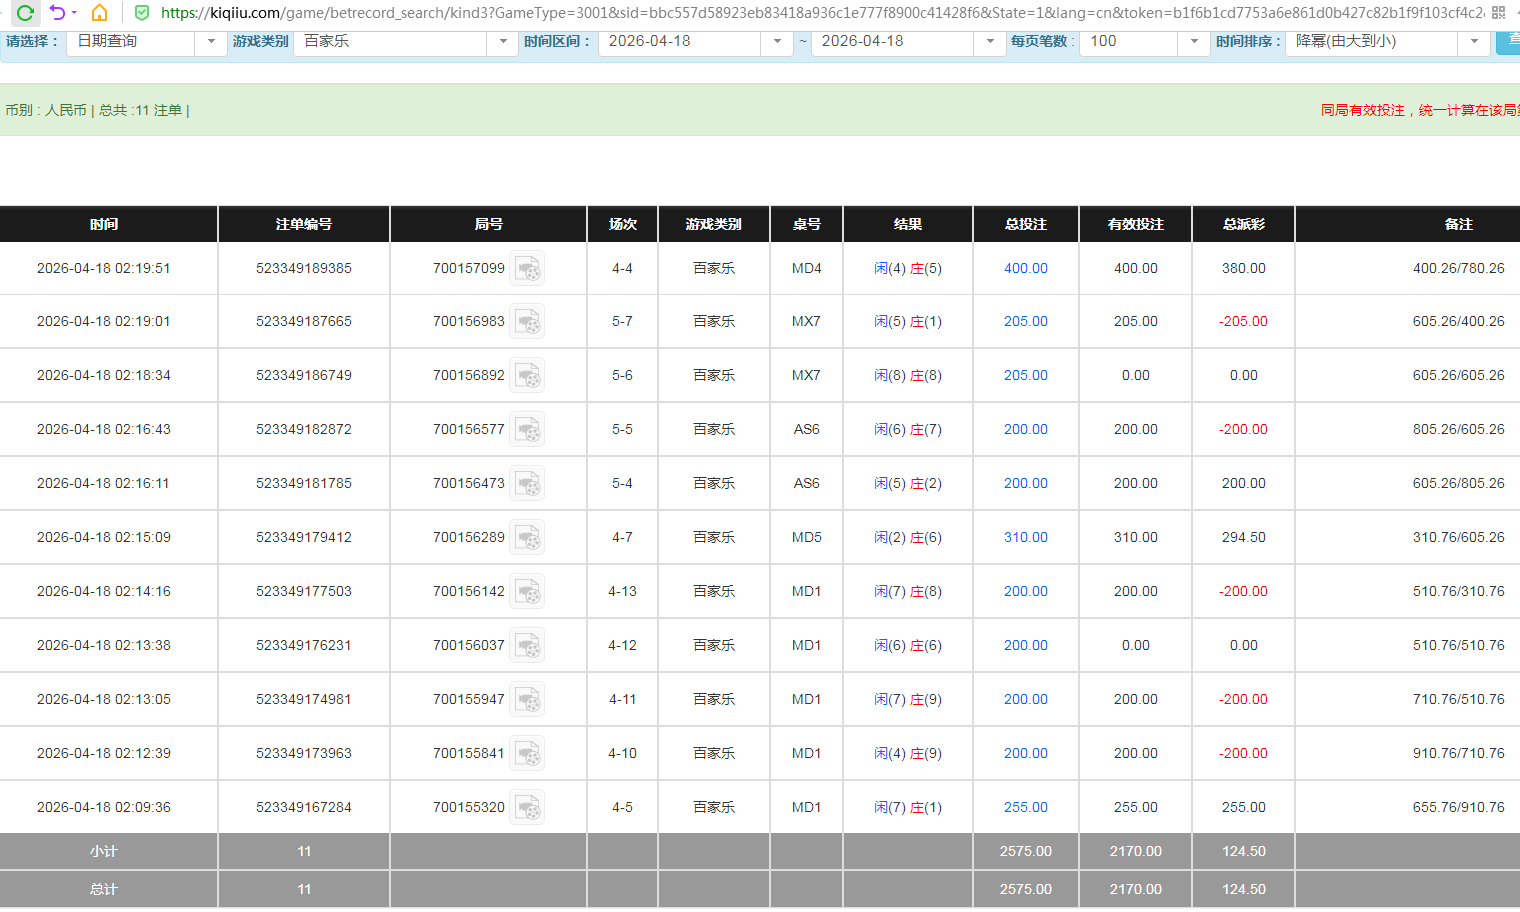Screen dimensions: 1520x912
Task: Open replay for game round 700156289
Action: click(527, 537)
